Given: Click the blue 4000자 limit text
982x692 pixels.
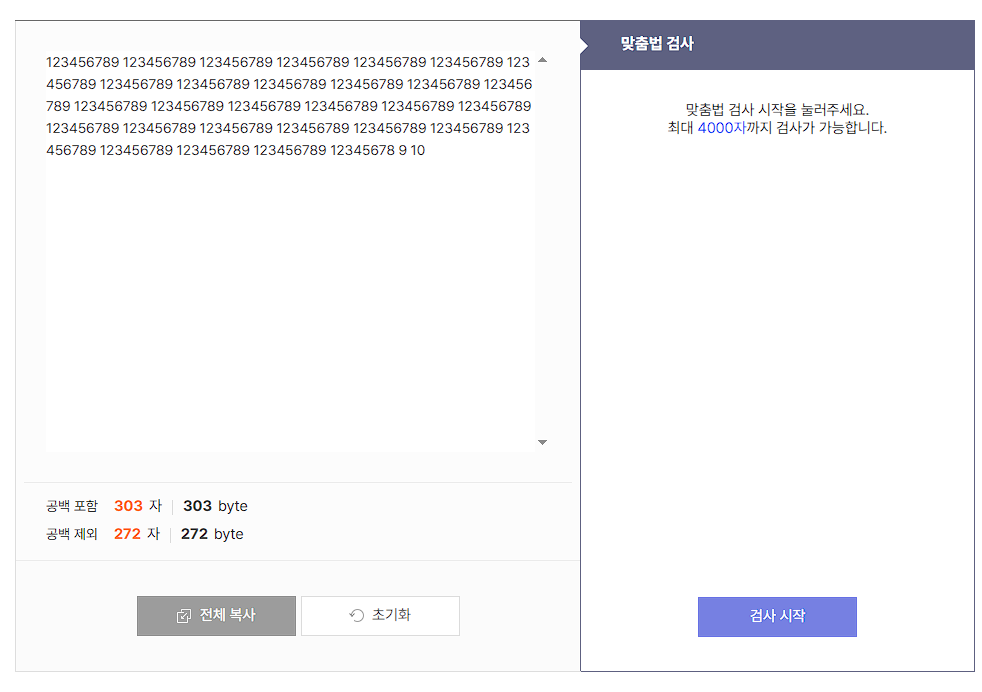Looking at the screenshot, I should (x=721, y=128).
